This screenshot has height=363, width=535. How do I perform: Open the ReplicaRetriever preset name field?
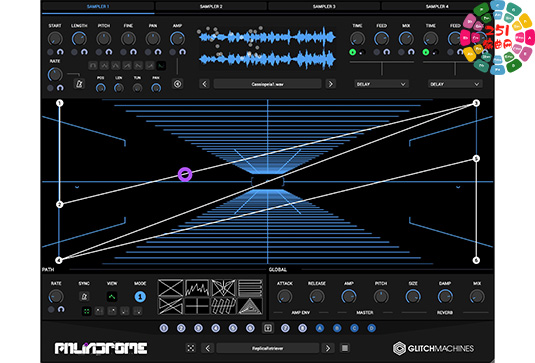[x=268, y=348]
